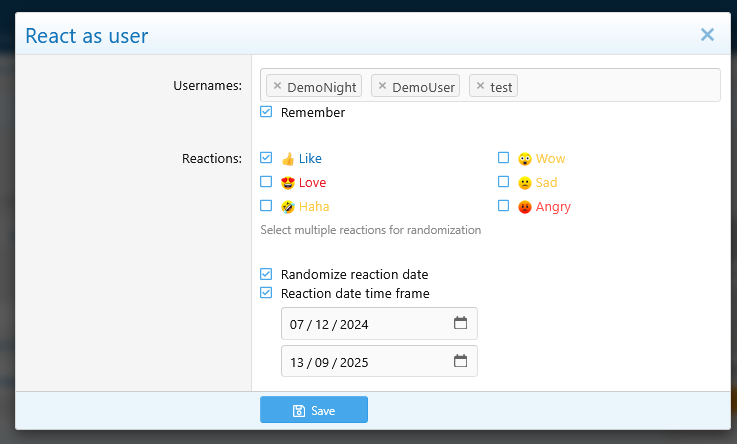Disable Randomize reaction date option
The width and height of the screenshot is (737, 444).
point(266,274)
